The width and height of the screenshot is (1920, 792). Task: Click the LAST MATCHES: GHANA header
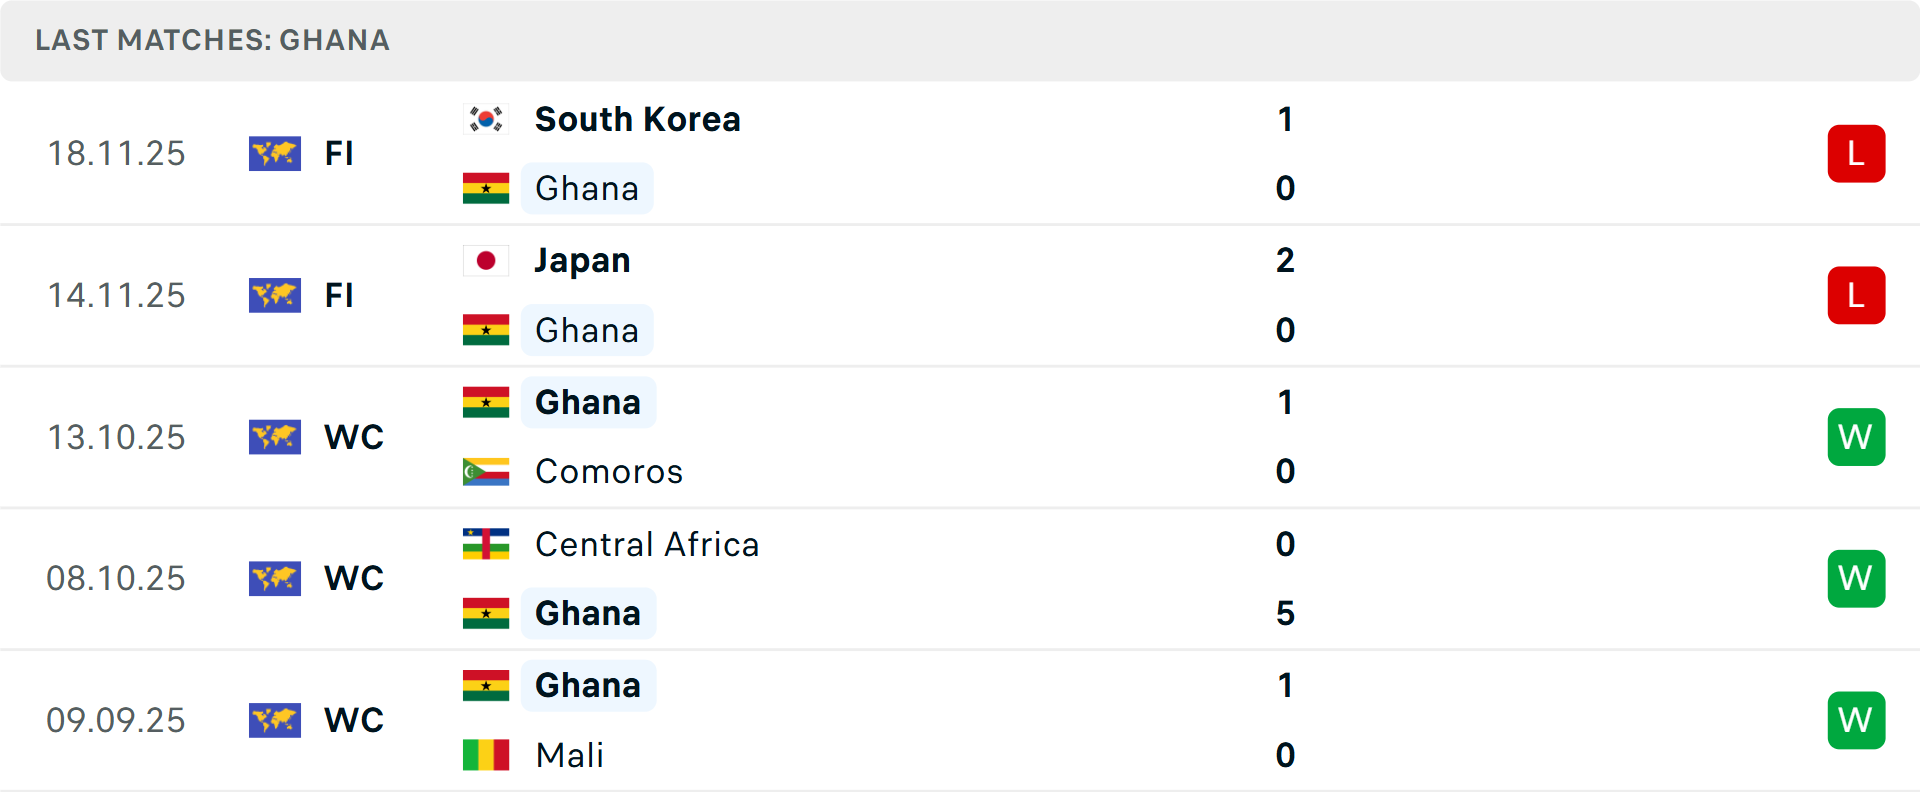(212, 40)
